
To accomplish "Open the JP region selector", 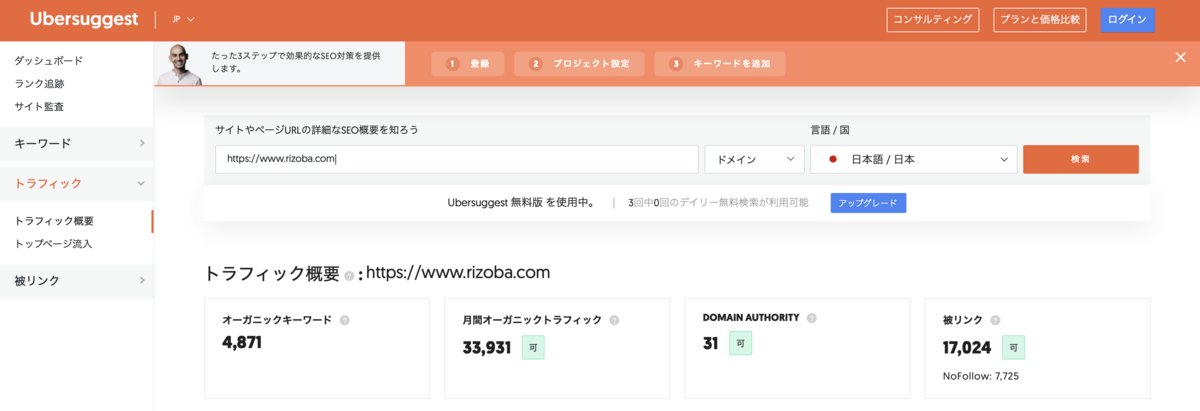I will tap(183, 19).
